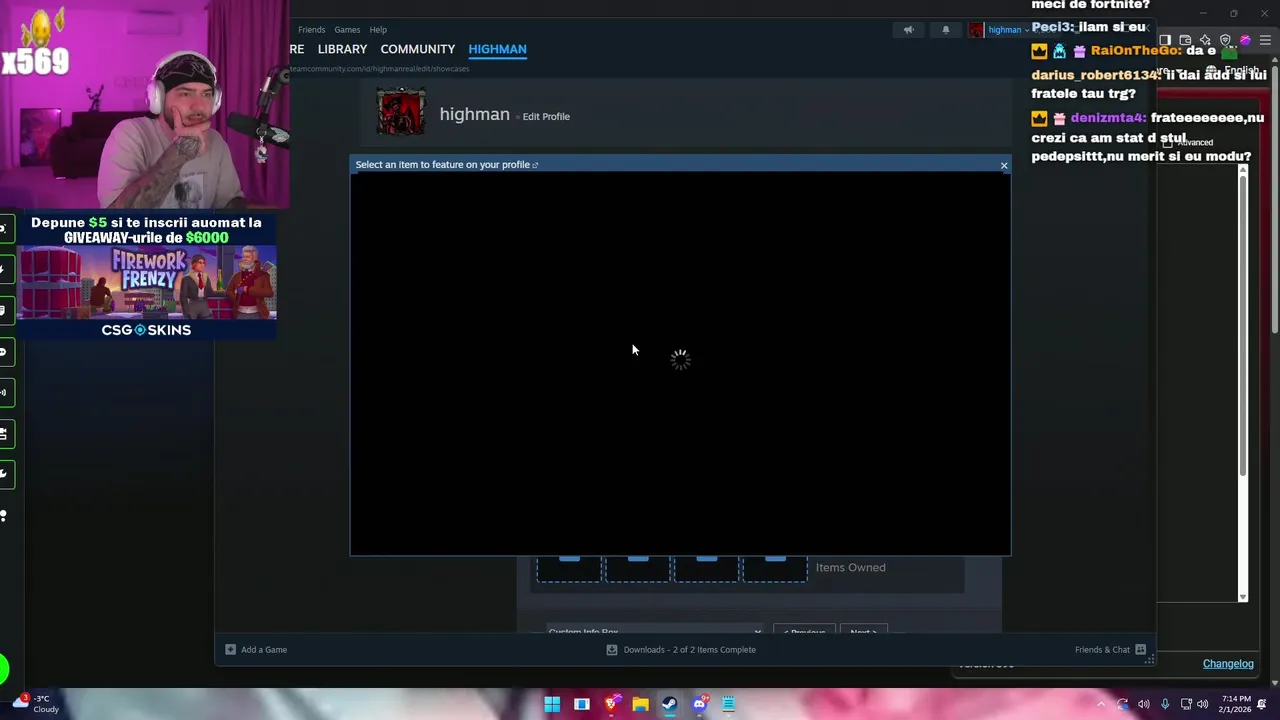Click the browser shield icon
This screenshot has height=720, width=1280.
1225,40
